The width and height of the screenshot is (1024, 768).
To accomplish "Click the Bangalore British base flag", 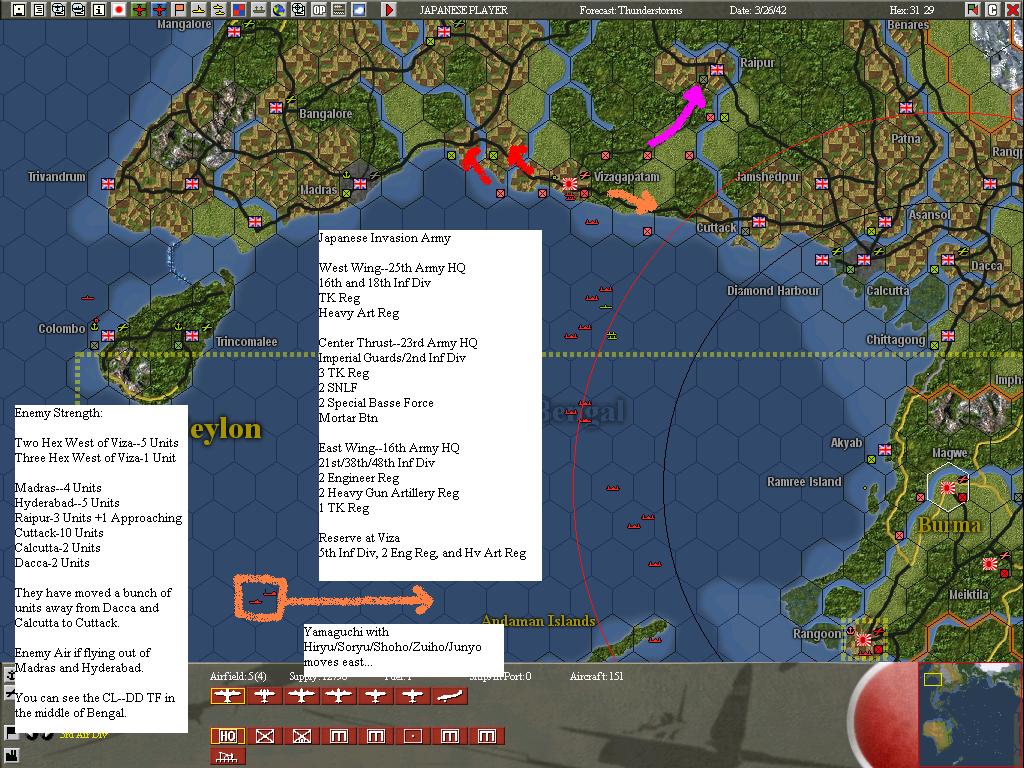I will (x=276, y=107).
